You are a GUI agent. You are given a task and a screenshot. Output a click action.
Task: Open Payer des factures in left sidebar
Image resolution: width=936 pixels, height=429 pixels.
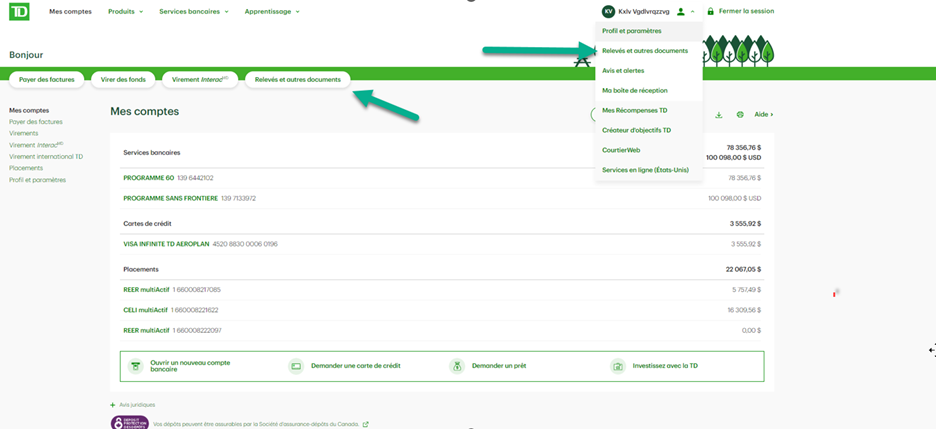pos(36,122)
